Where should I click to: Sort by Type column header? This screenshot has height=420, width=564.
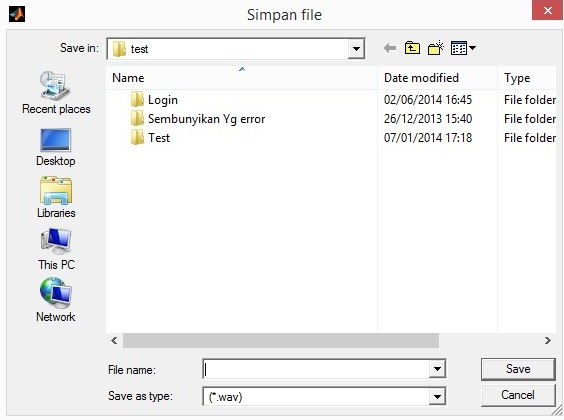tap(527, 78)
